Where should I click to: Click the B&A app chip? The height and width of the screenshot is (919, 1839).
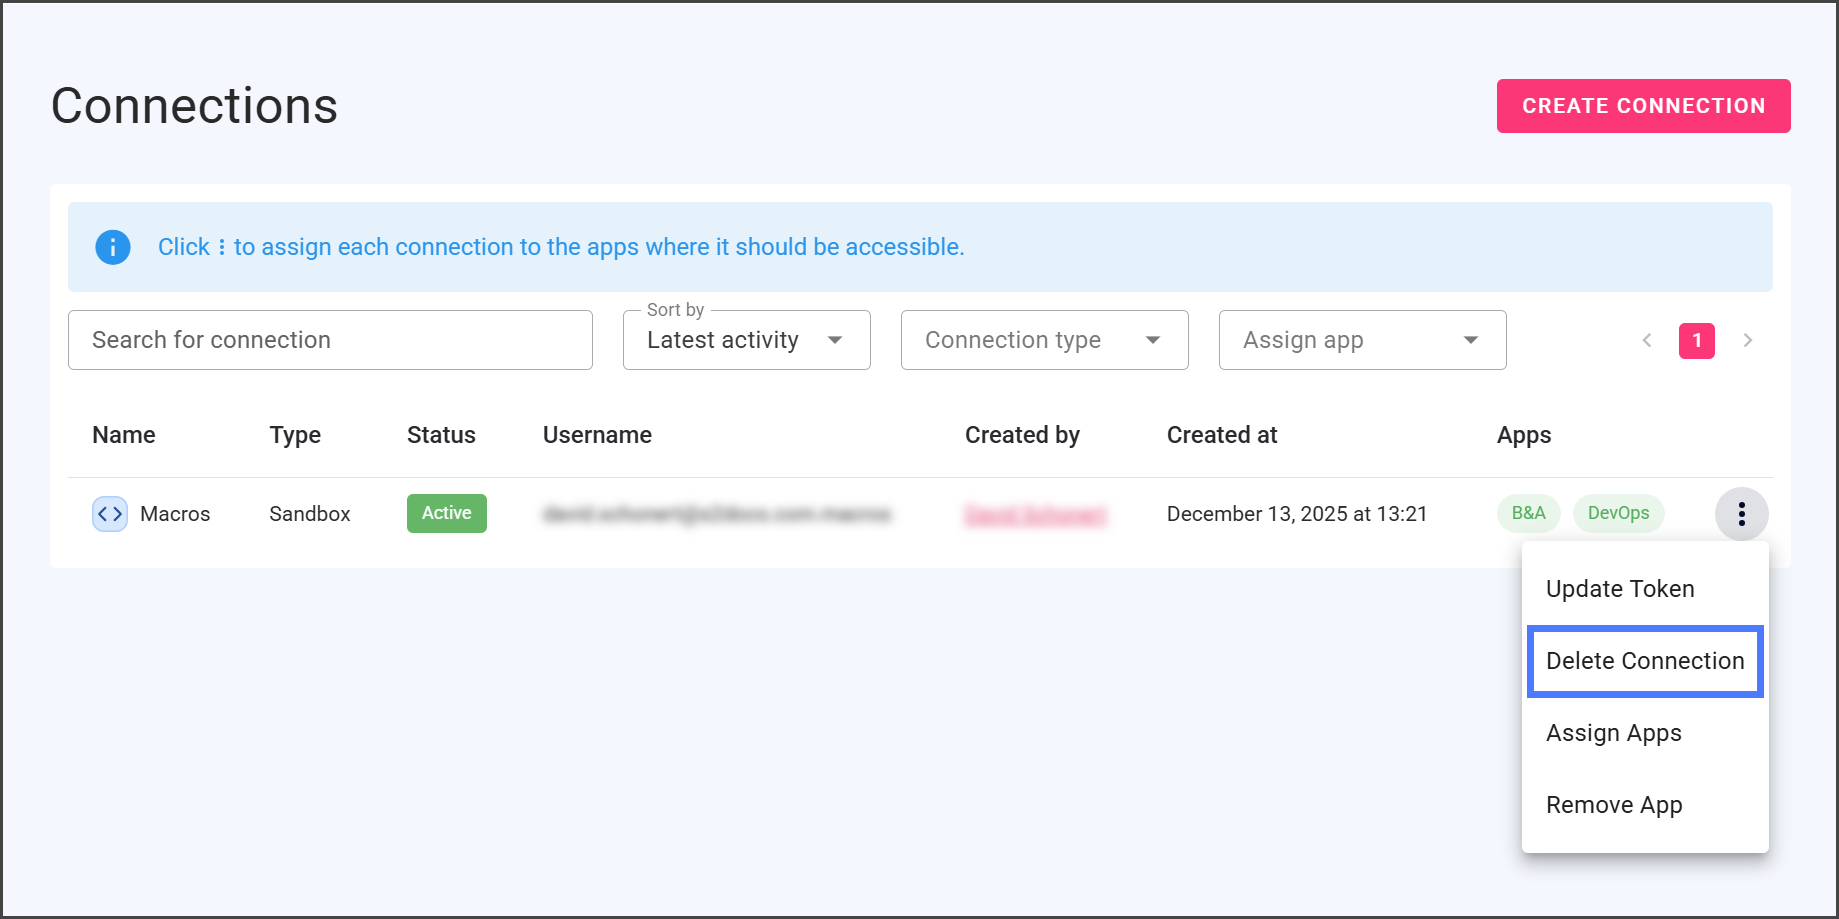coord(1528,514)
